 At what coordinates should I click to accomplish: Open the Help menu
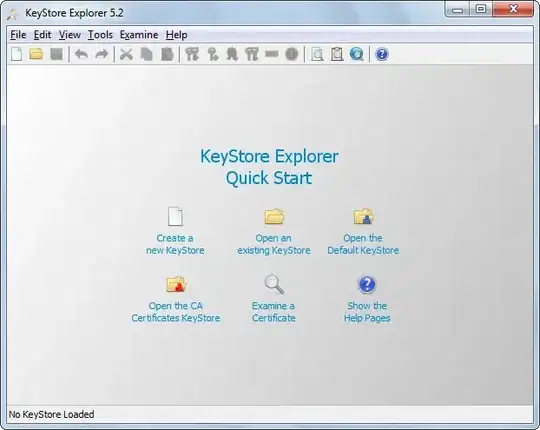point(176,35)
